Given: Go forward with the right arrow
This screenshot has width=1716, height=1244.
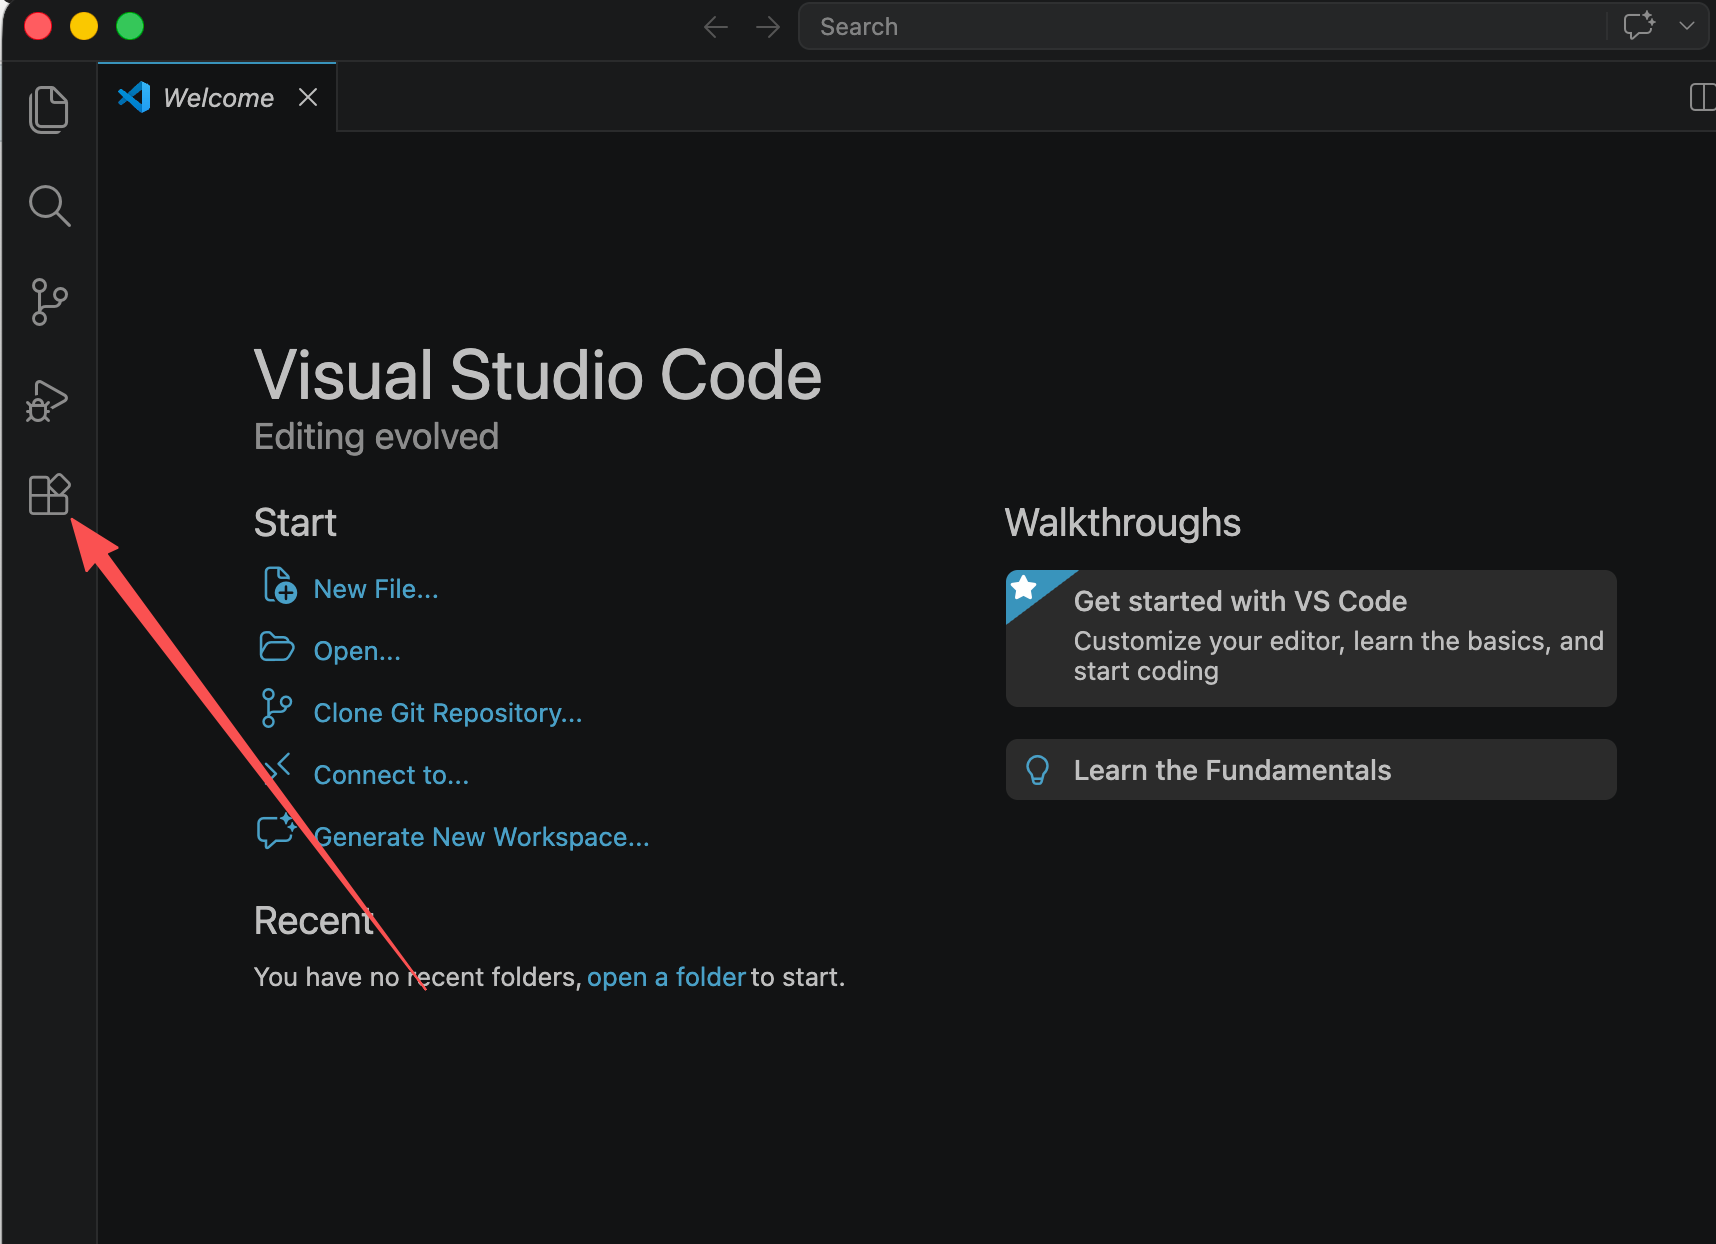Looking at the screenshot, I should pyautogui.click(x=768, y=27).
